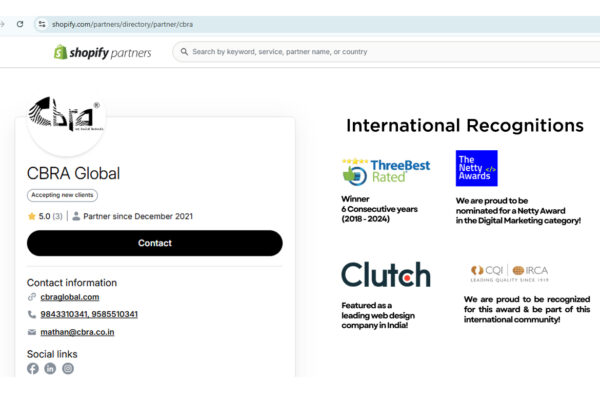600x400 pixels.
Task: Open site information icon in address bar
Action: pos(42,24)
